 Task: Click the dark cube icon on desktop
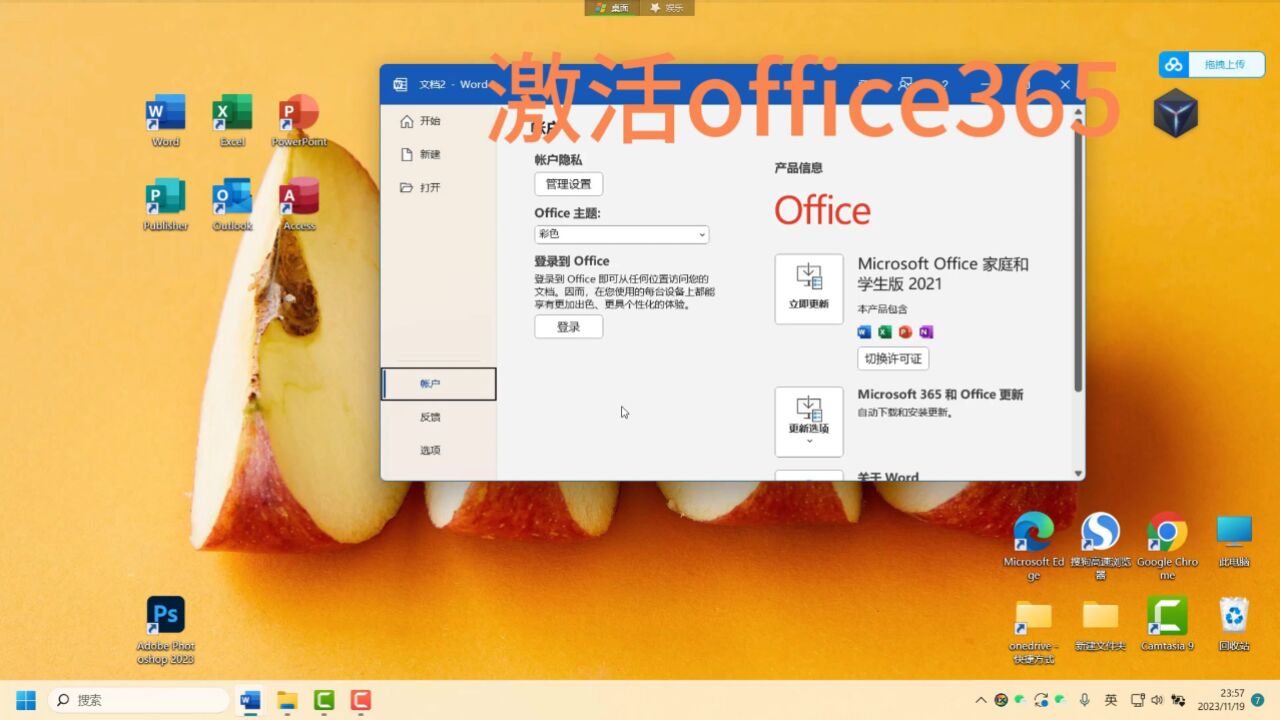pyautogui.click(x=1176, y=112)
